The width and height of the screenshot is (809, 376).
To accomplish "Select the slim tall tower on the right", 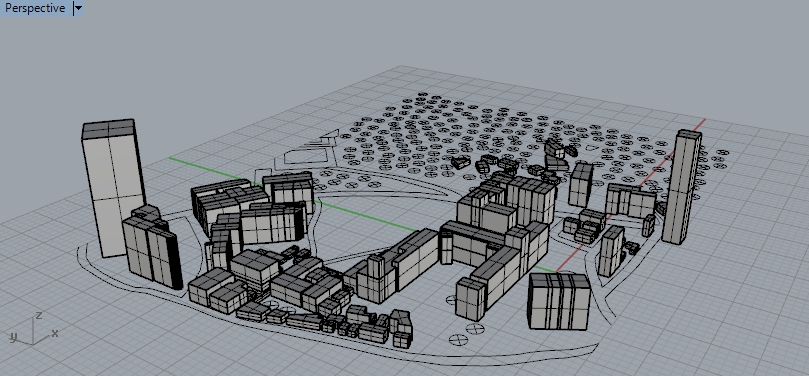I will pos(682,187).
